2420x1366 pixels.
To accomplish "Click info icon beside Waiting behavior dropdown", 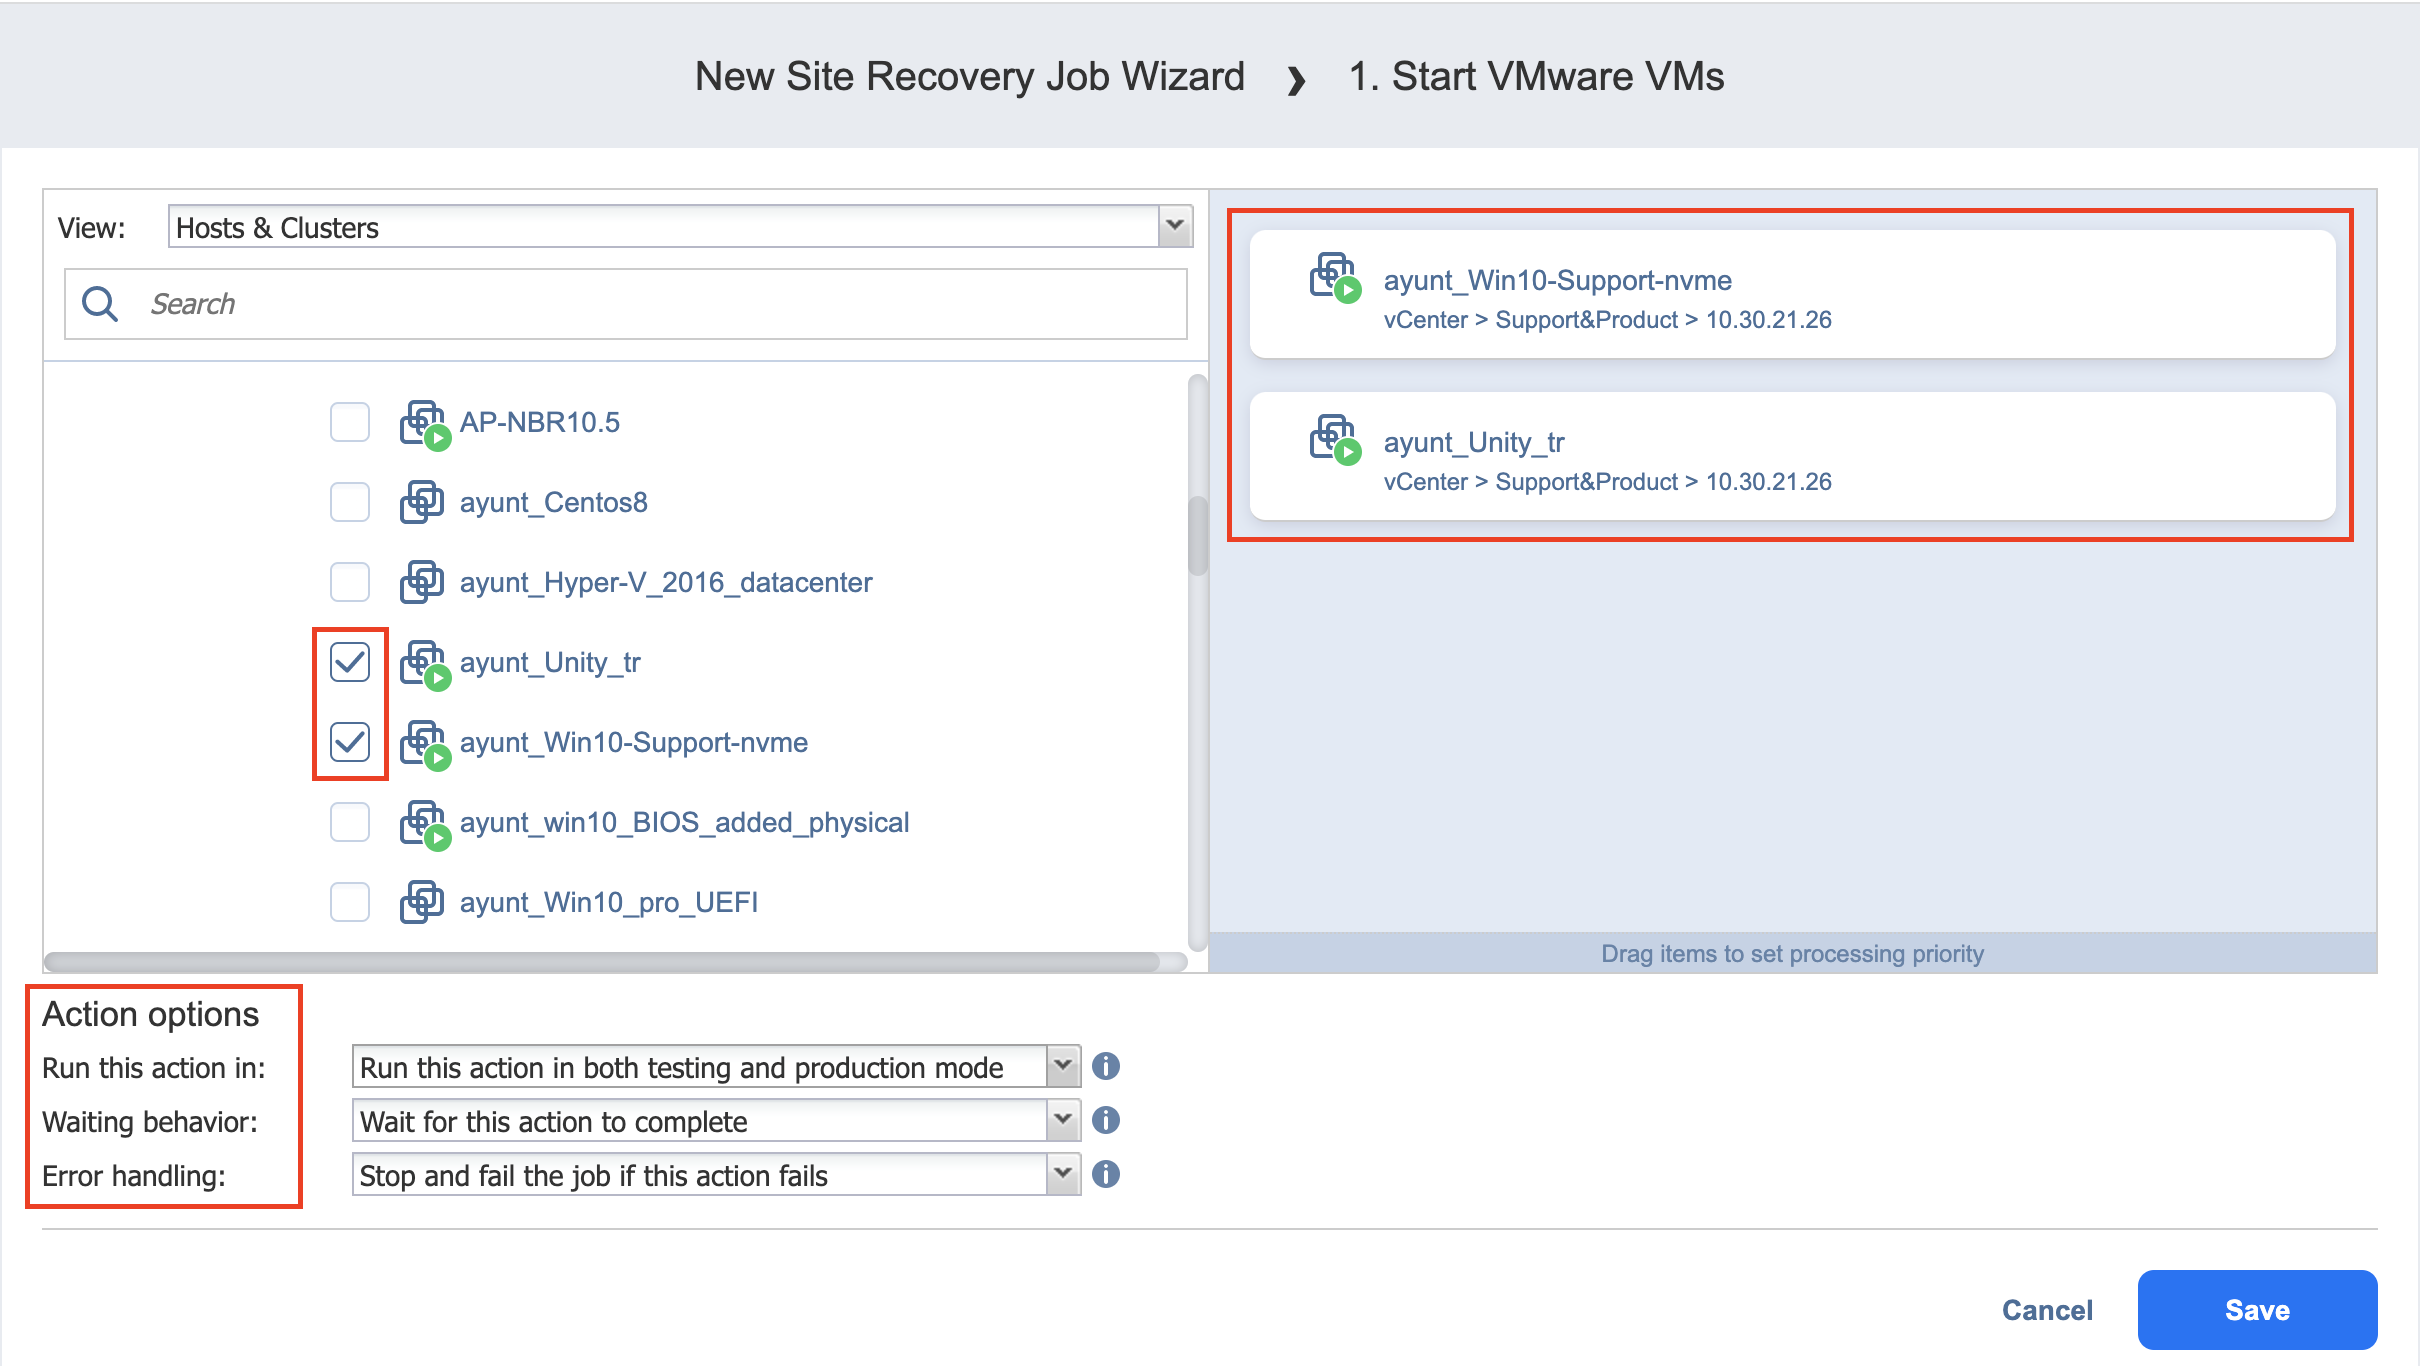I will 1105,1120.
